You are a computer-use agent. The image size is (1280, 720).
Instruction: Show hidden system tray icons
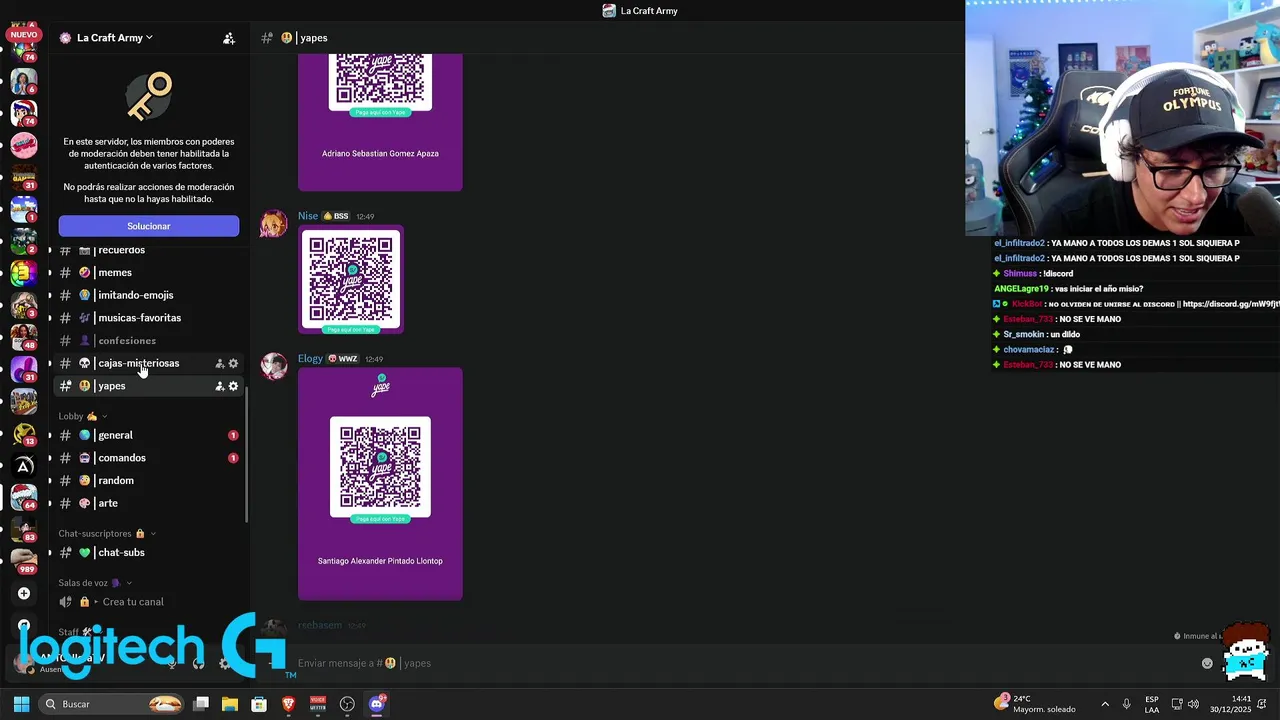1105,704
